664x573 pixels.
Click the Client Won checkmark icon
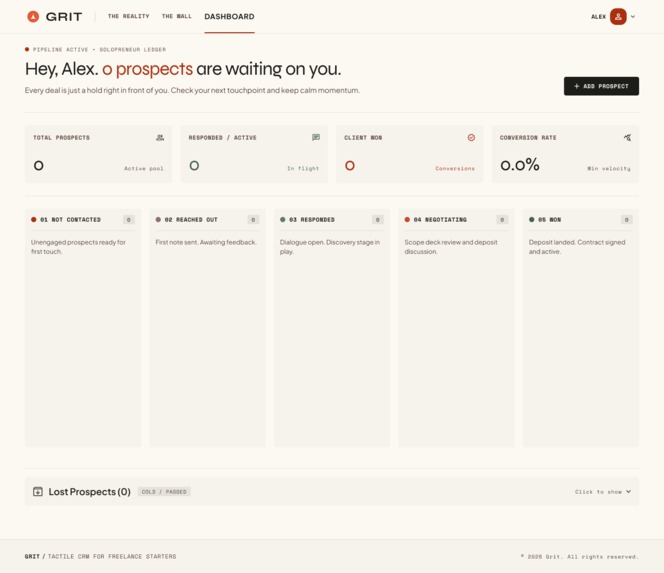471,137
